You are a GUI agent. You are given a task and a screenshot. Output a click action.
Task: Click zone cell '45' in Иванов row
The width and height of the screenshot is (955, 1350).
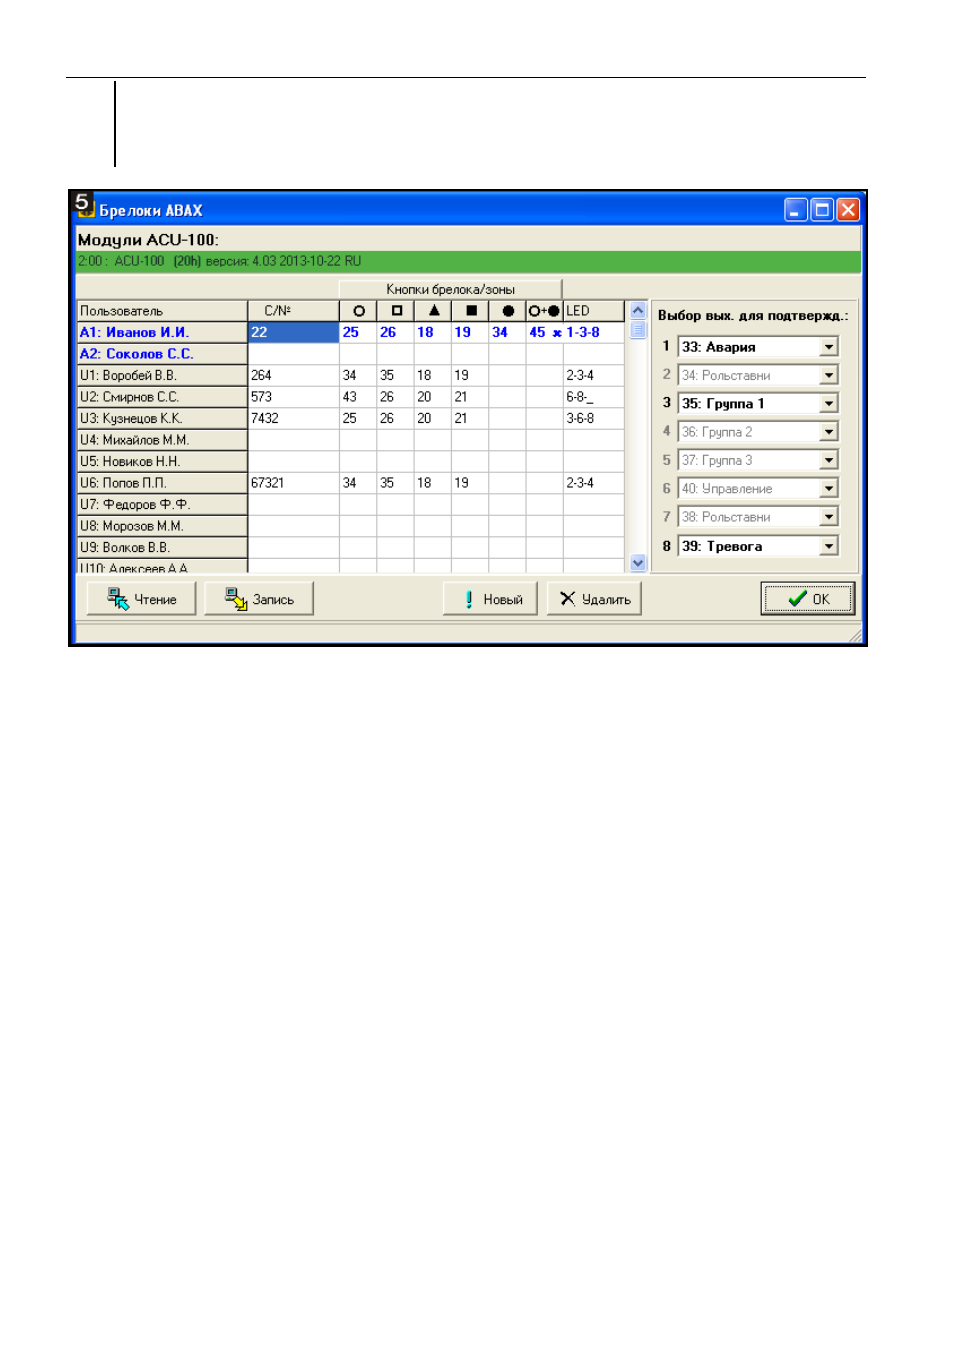click(x=544, y=332)
